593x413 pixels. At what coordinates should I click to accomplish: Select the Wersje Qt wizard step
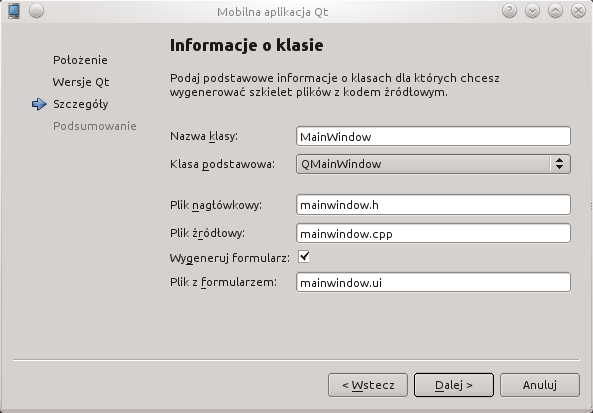tap(81, 82)
